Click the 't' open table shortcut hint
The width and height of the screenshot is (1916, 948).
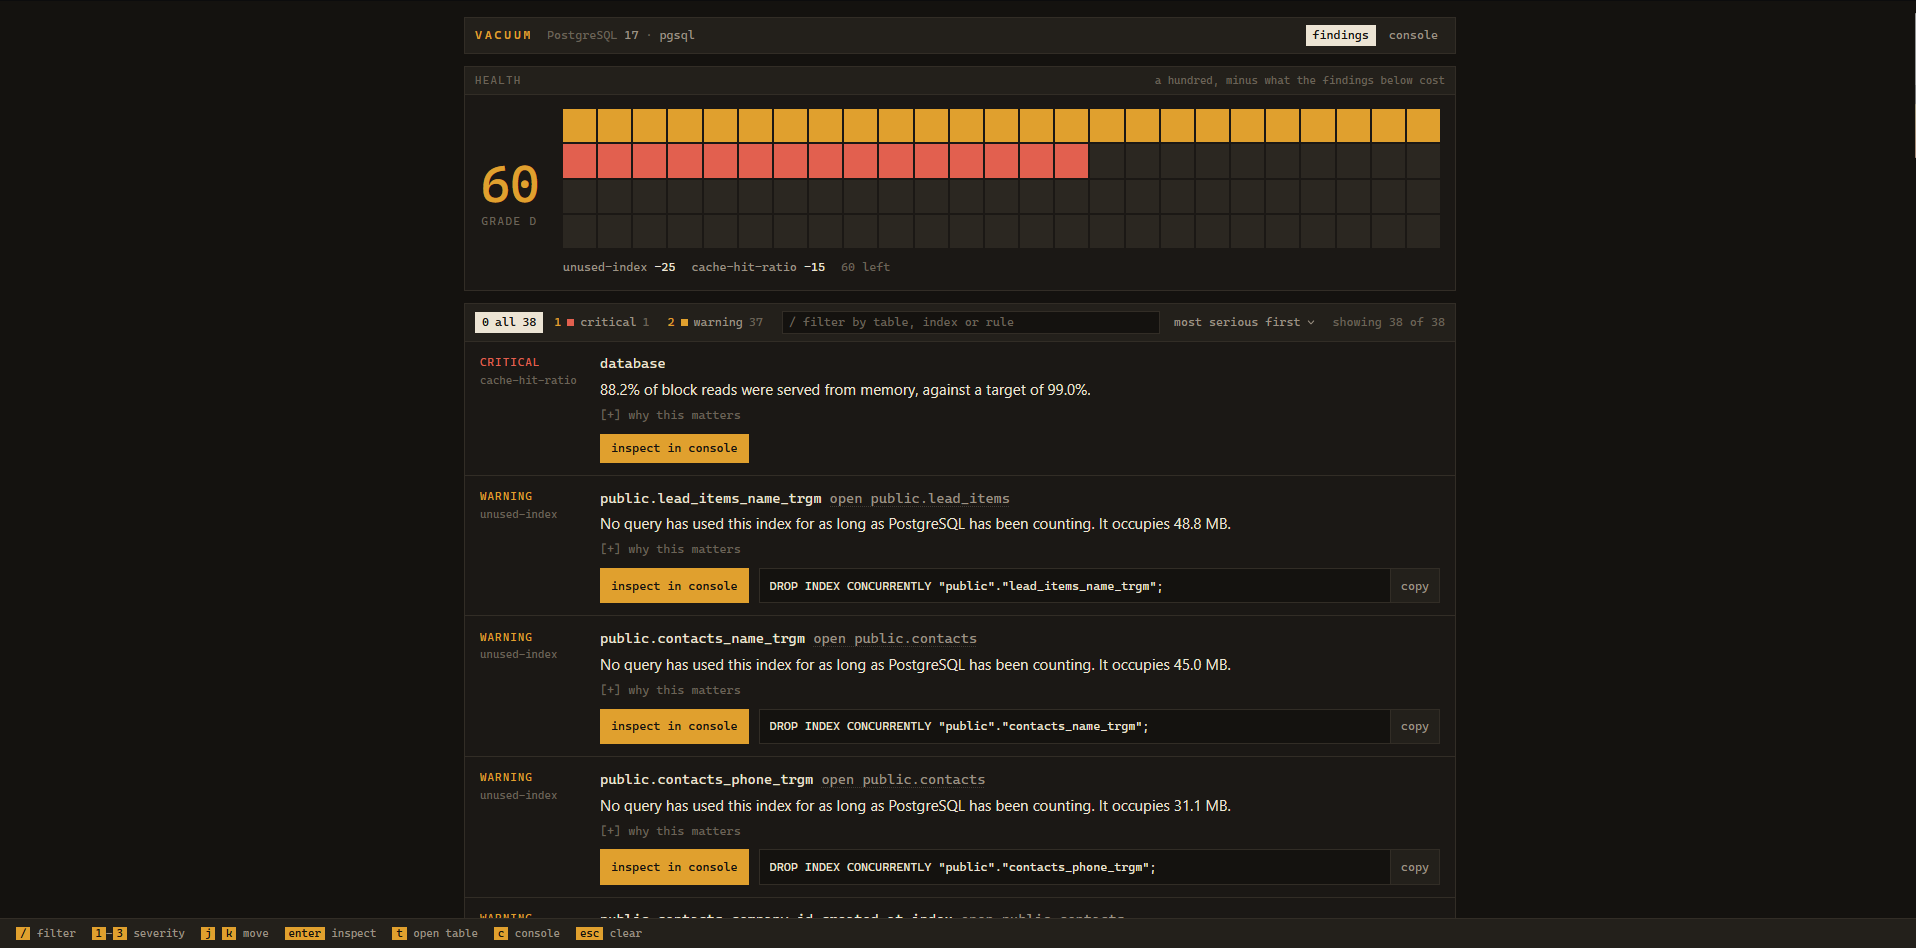pyautogui.click(x=399, y=933)
